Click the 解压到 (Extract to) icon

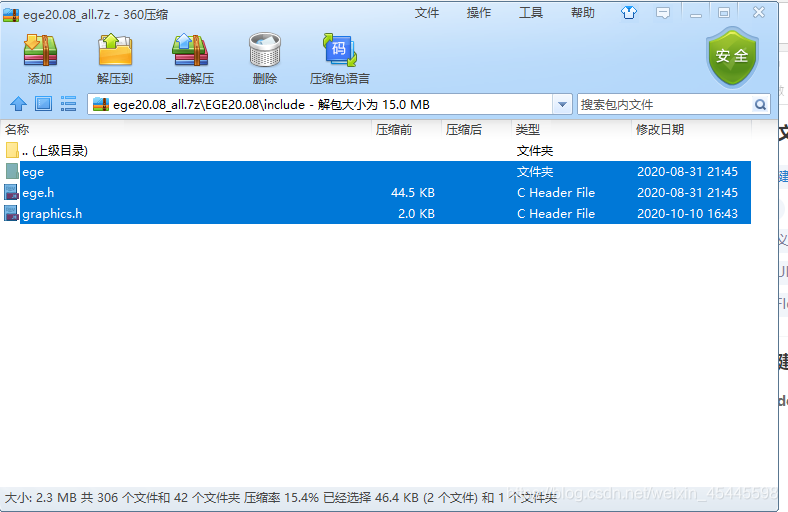point(115,50)
